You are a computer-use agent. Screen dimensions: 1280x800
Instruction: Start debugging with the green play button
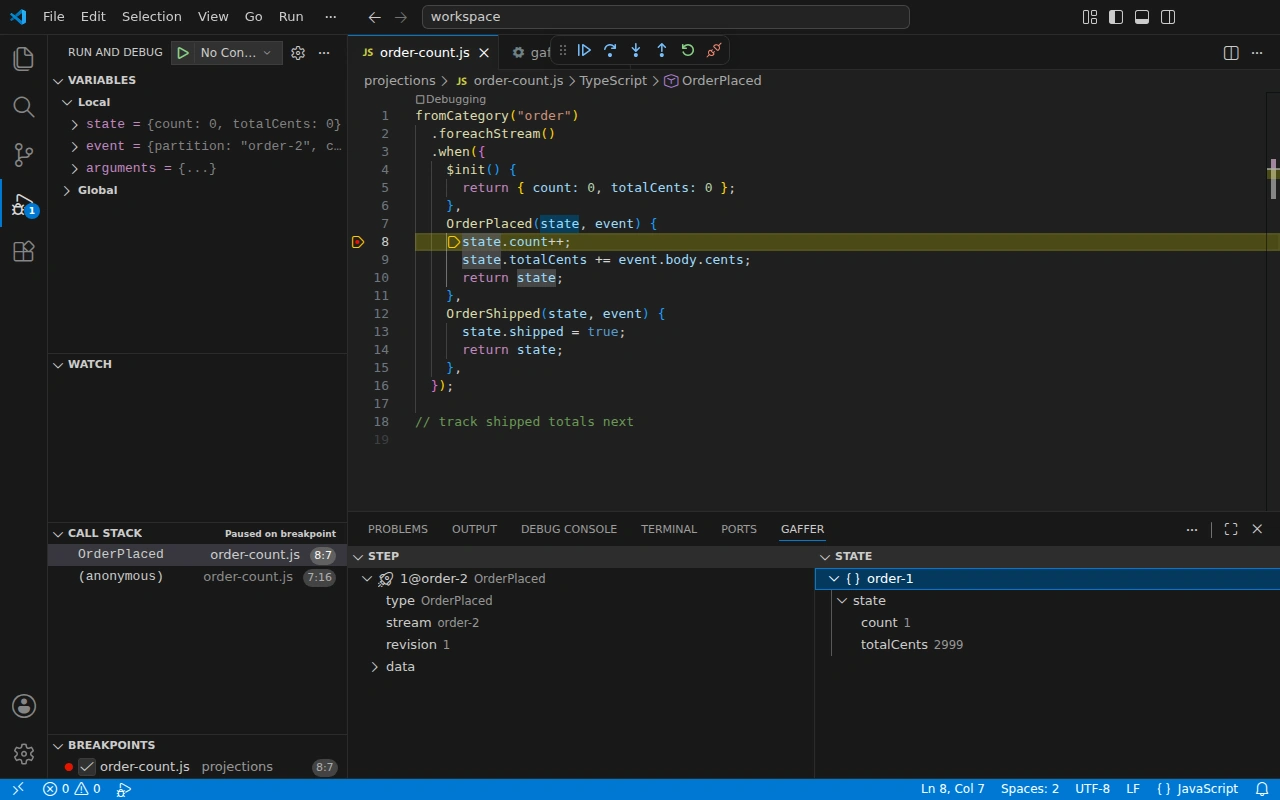[183, 53]
